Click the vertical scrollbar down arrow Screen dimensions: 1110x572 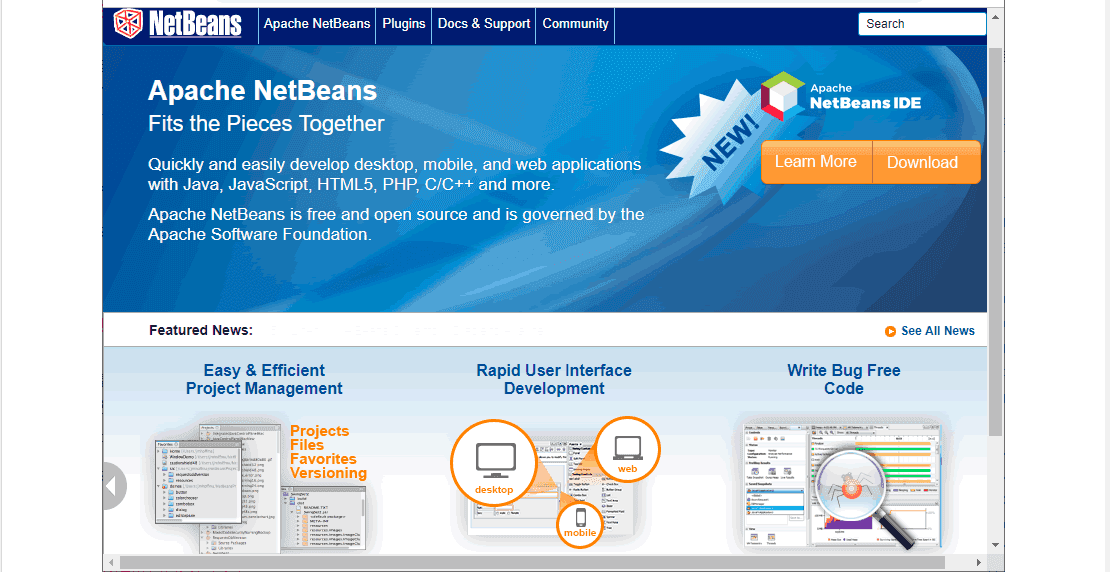(995, 544)
